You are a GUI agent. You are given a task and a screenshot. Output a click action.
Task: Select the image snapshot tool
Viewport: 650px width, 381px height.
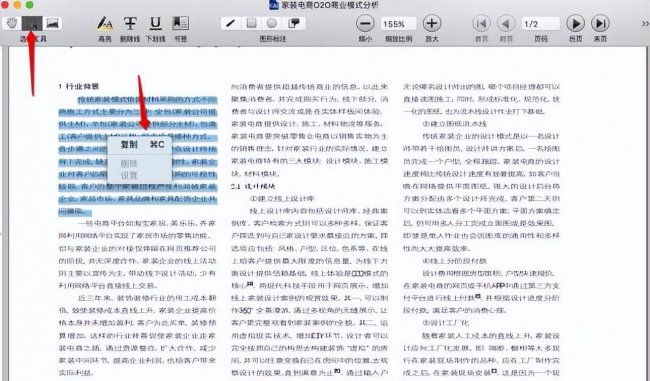pyautogui.click(x=52, y=23)
